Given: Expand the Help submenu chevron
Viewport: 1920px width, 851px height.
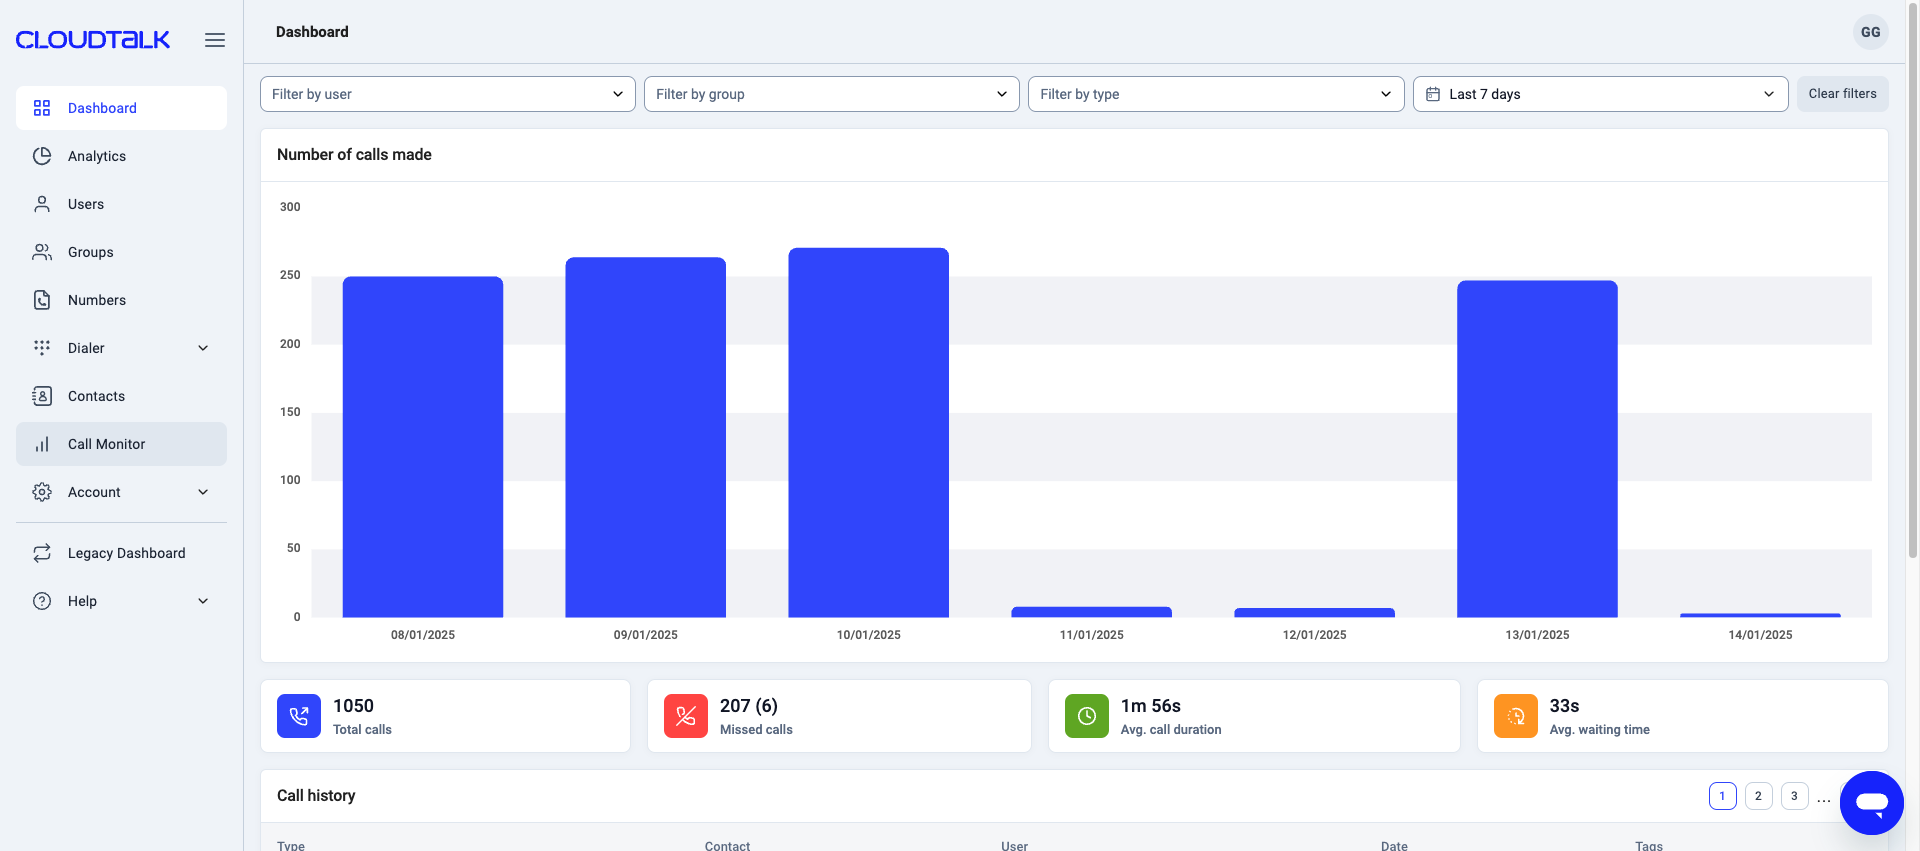Looking at the screenshot, I should [203, 601].
